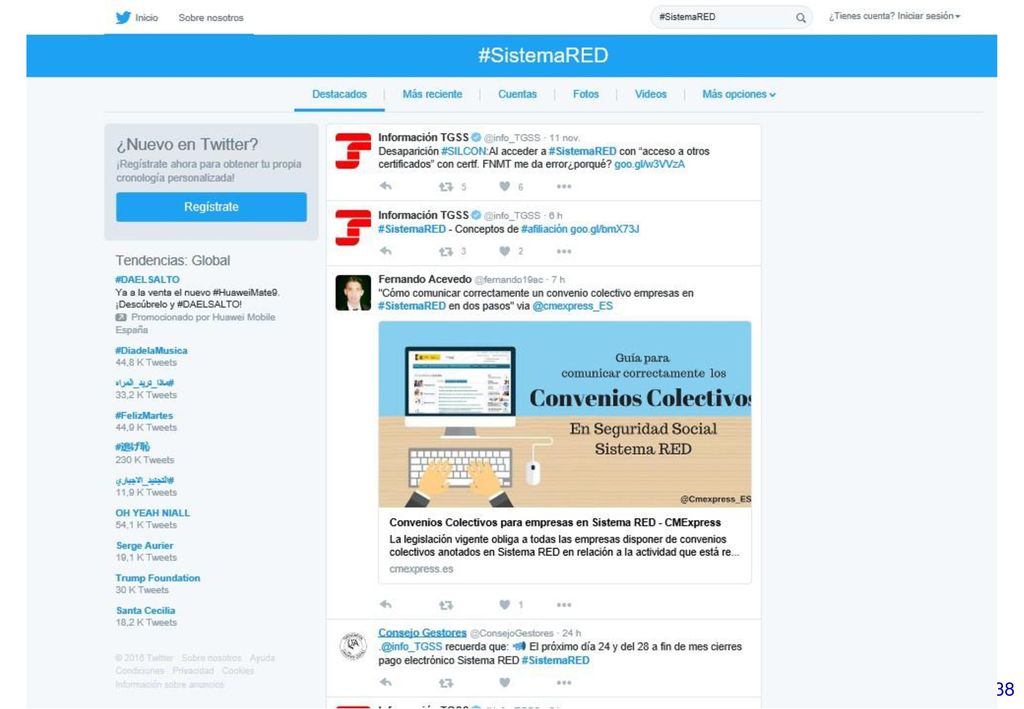Click the cmexpress.es domain link
Screen dimensions: 1024x709
point(421,569)
